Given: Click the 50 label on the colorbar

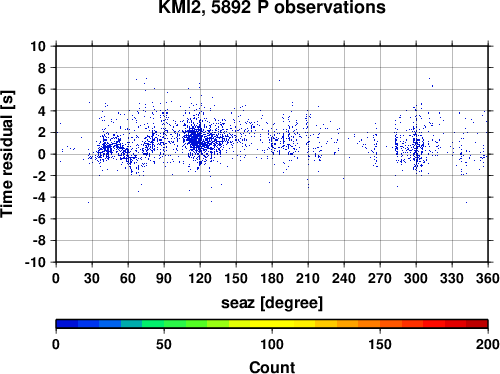Looking at the screenshot, I should click(x=164, y=344).
